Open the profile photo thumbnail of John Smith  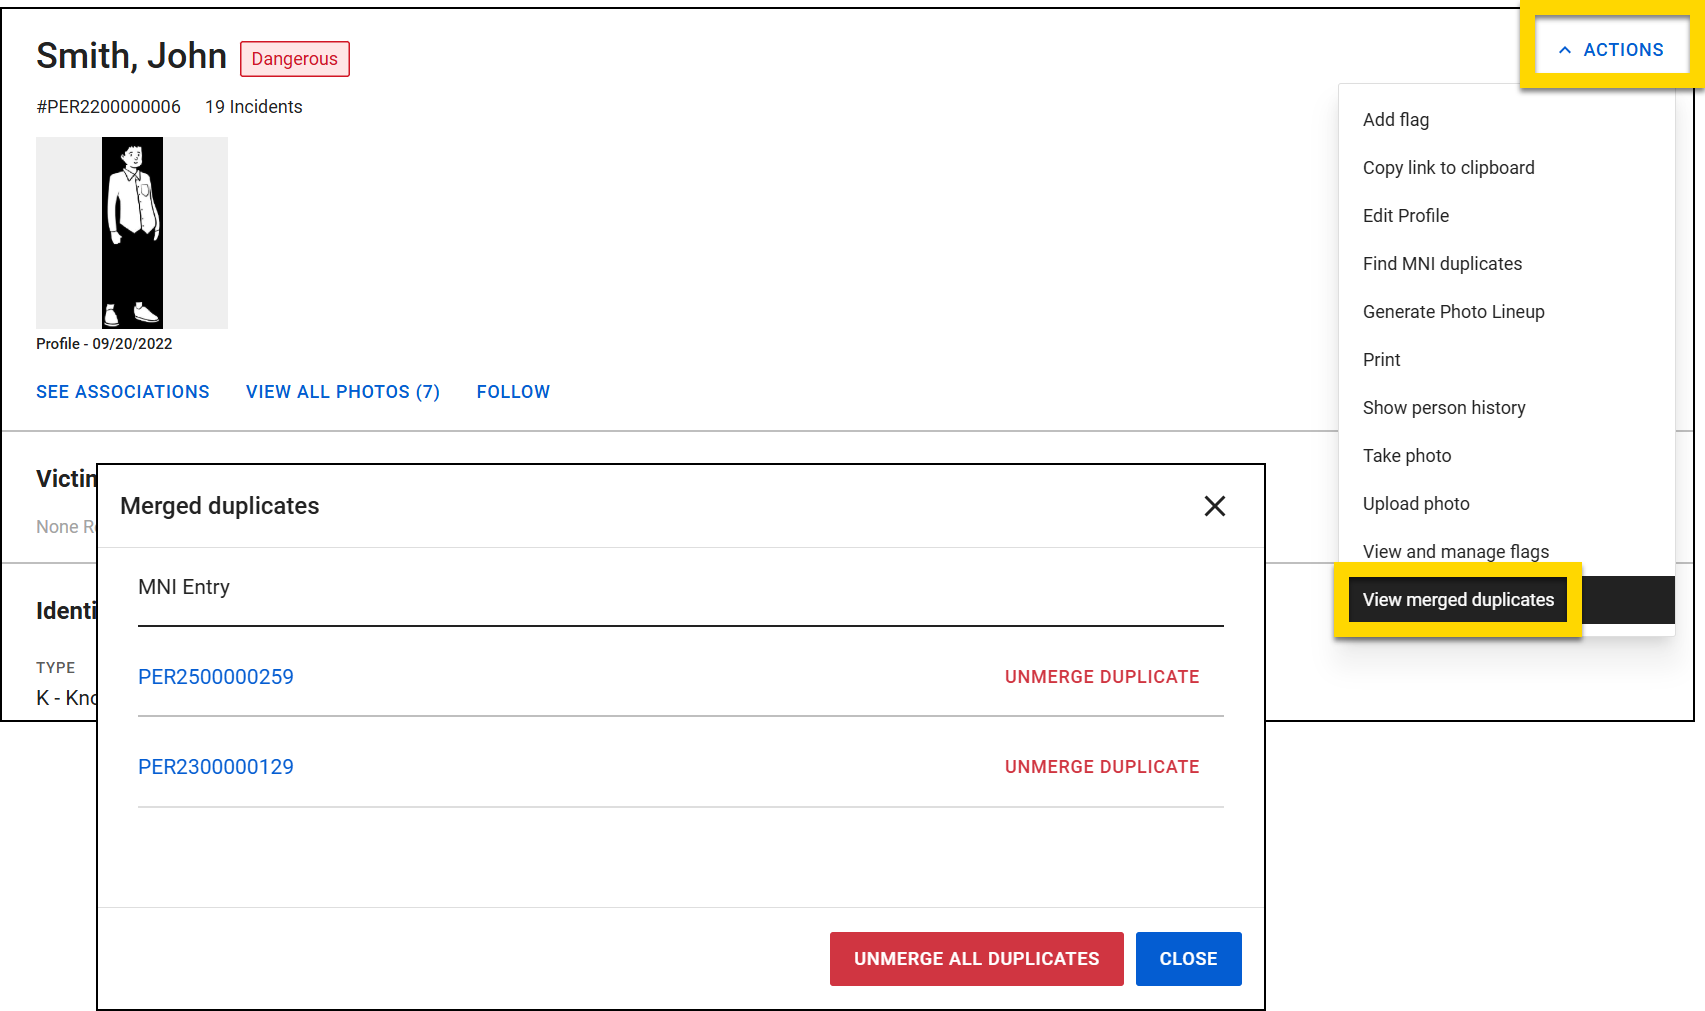pos(131,232)
